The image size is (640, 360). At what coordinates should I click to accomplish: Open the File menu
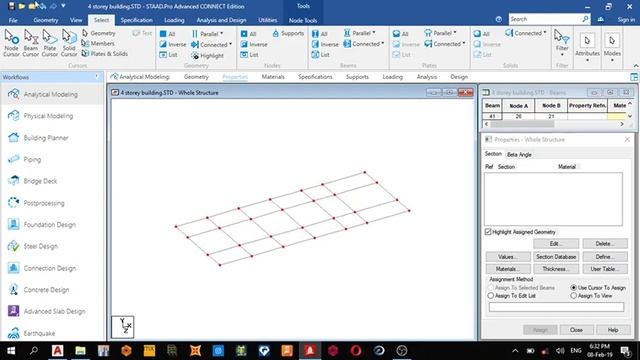[x=13, y=20]
